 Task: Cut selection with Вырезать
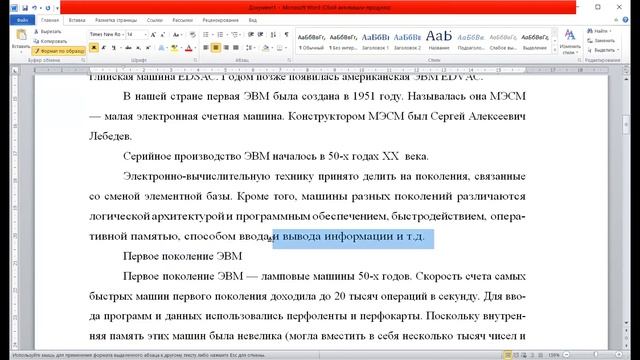click(47, 31)
